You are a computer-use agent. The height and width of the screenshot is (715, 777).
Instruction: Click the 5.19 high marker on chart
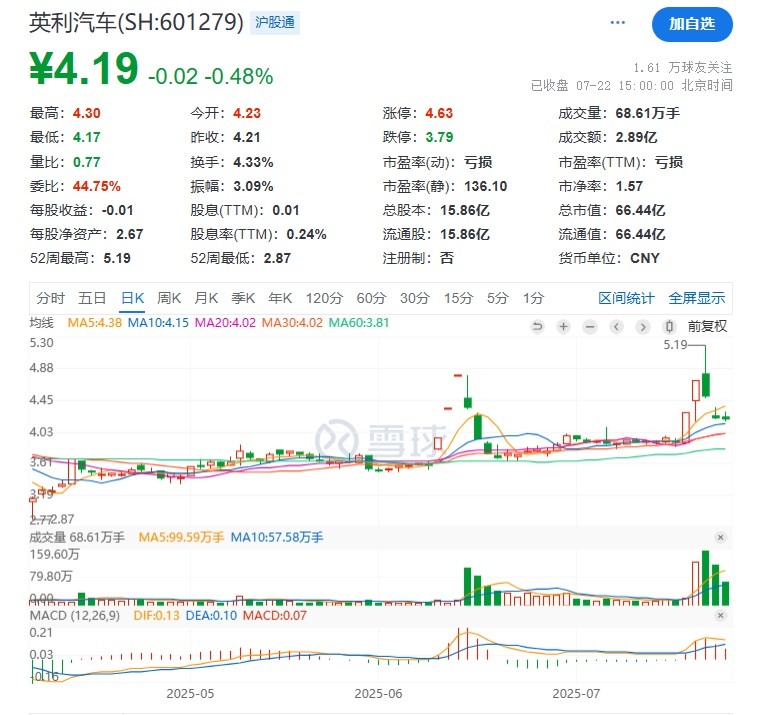(675, 345)
